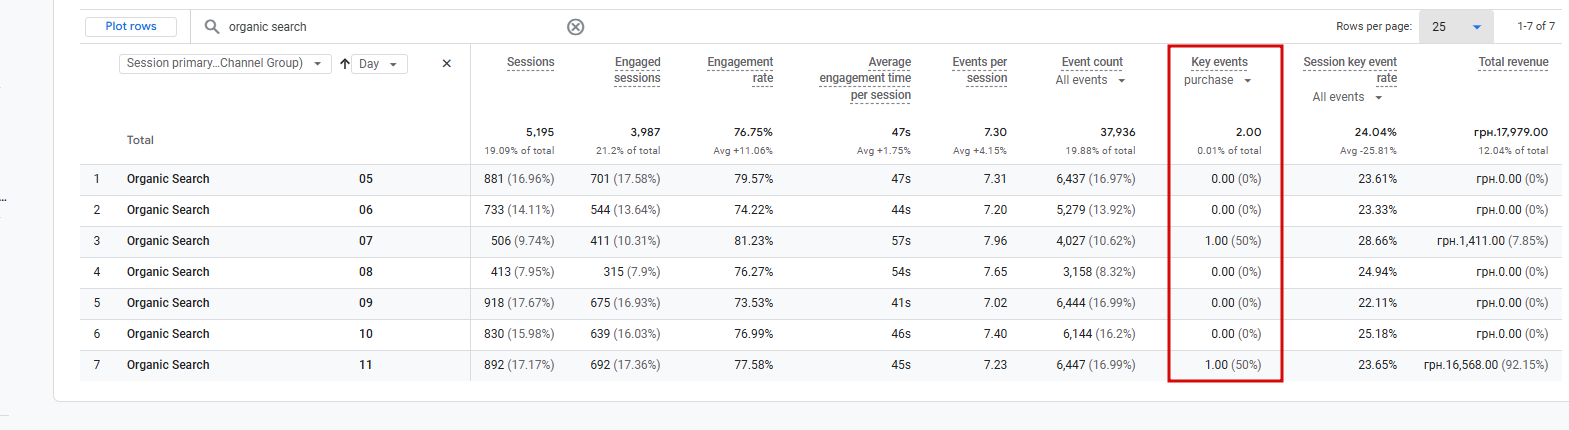The image size is (1569, 430).
Task: Change the Key events purchase selector
Action: [1217, 81]
